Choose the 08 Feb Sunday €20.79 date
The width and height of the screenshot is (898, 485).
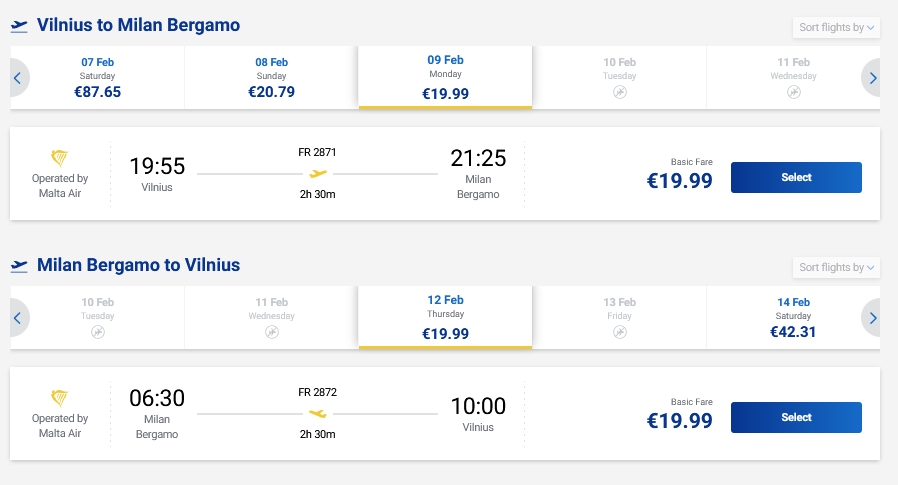pos(271,77)
